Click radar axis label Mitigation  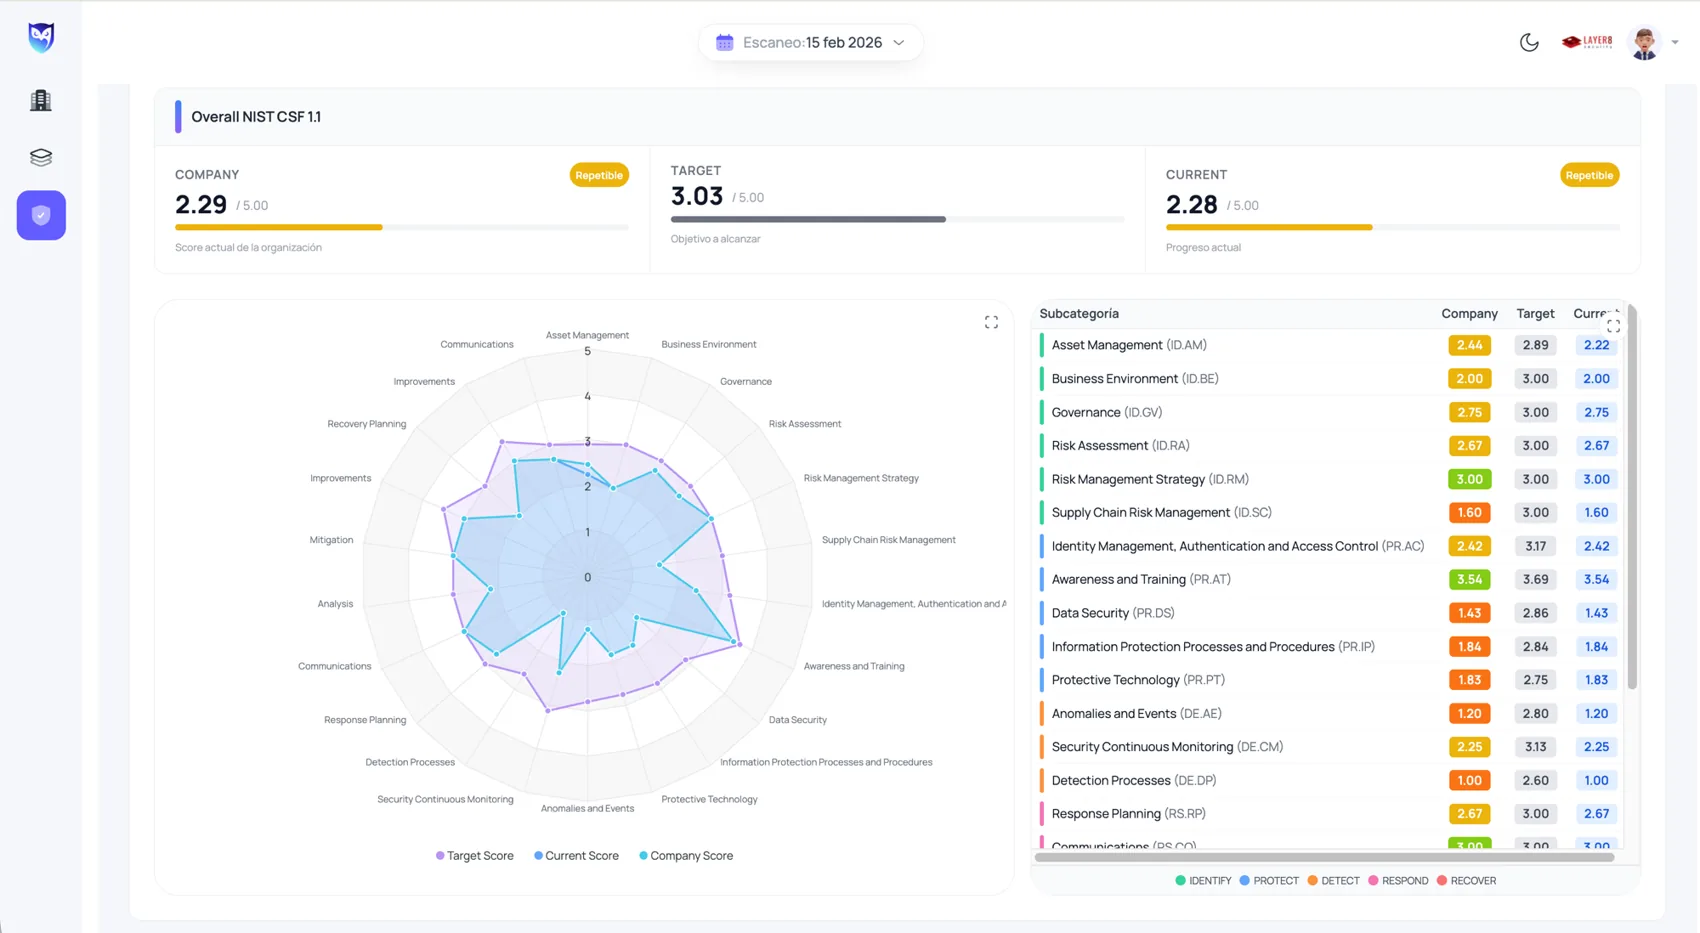[331, 540]
